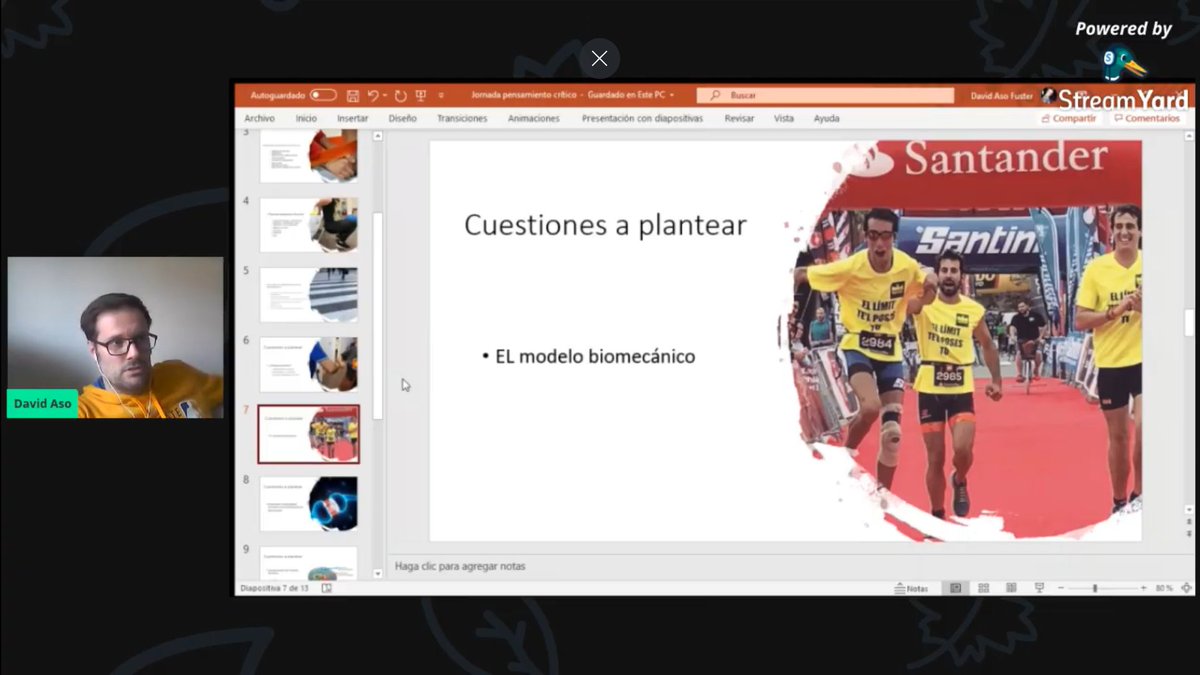Click 'Diapositiva 7 de 13' status text
The width and height of the screenshot is (1200, 675).
tap(274, 588)
